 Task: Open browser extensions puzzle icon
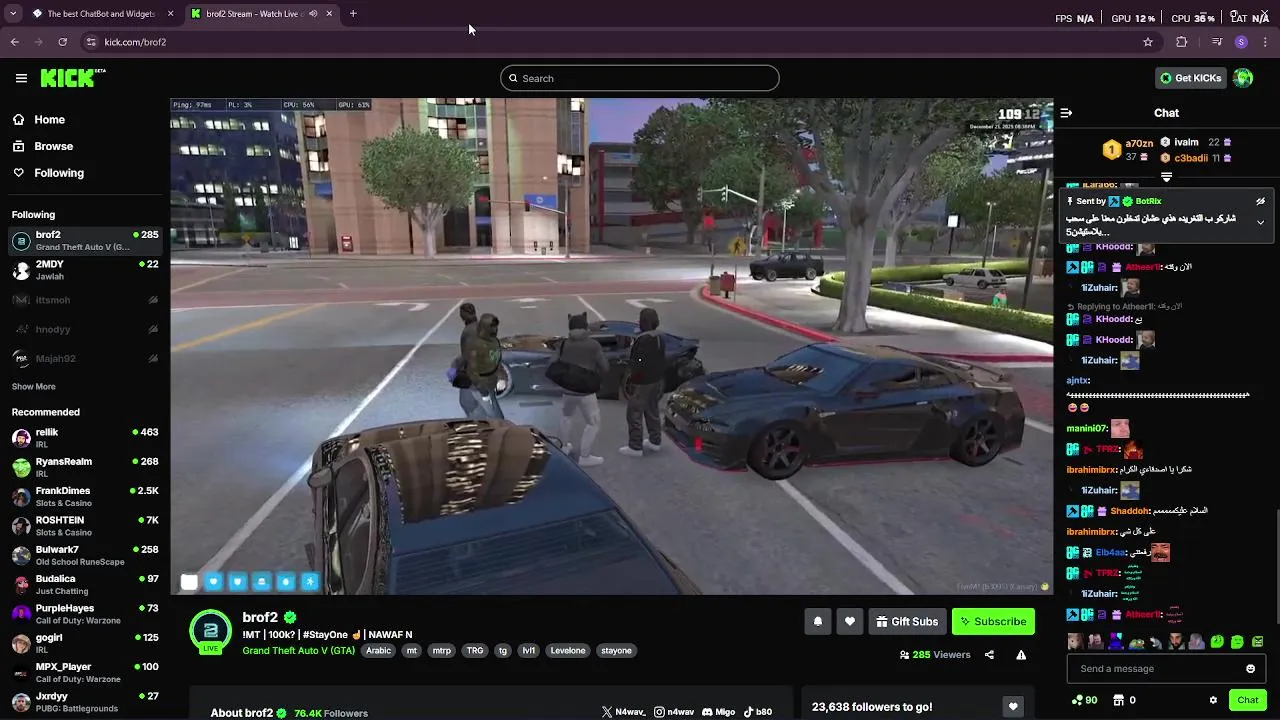pos(1182,42)
